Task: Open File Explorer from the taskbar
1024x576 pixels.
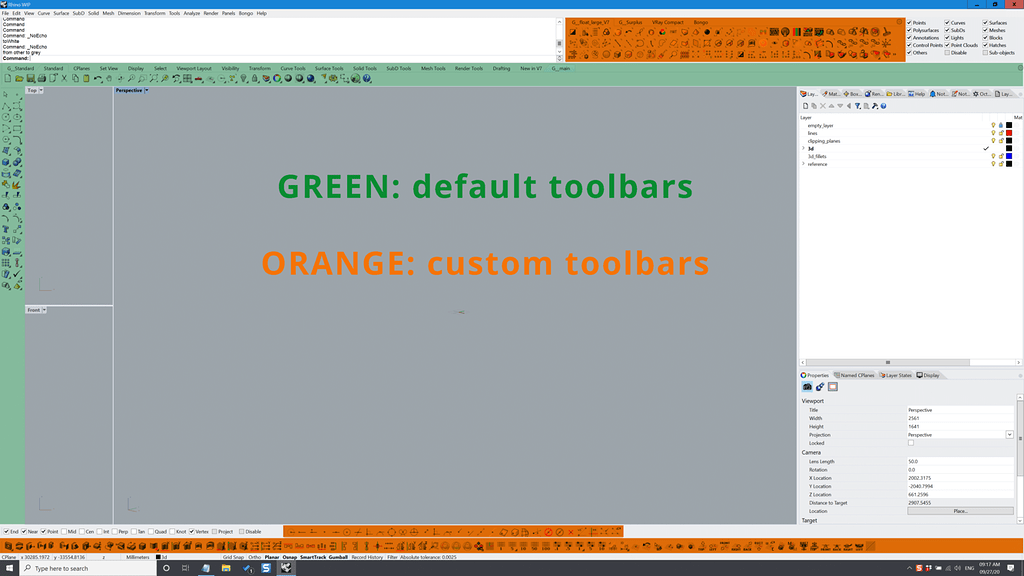Action: point(226,568)
